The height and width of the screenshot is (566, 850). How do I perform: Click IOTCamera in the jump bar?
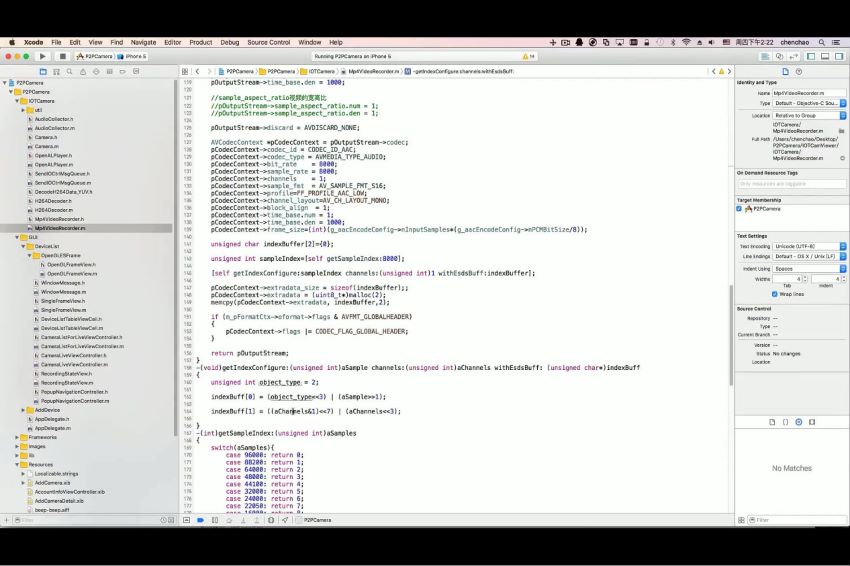click(318, 72)
